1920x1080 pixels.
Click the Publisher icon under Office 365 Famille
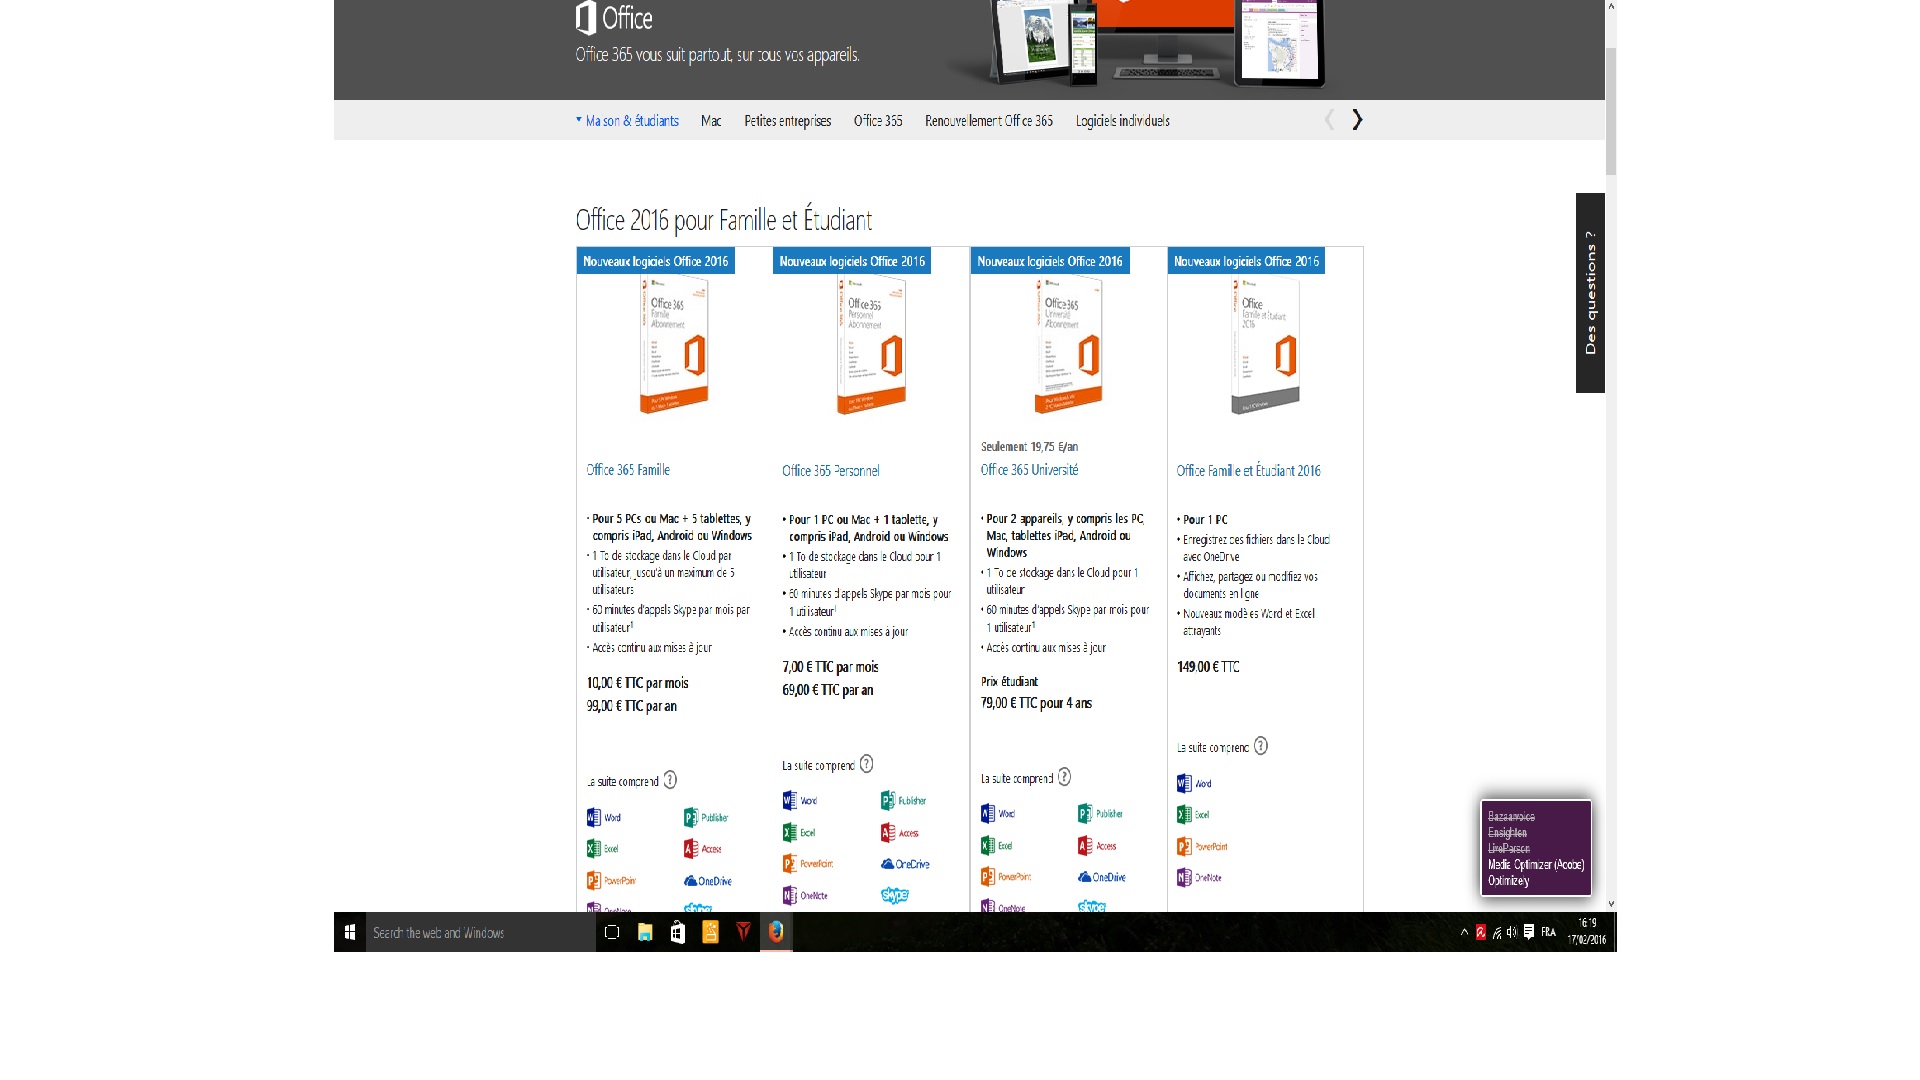pos(691,817)
